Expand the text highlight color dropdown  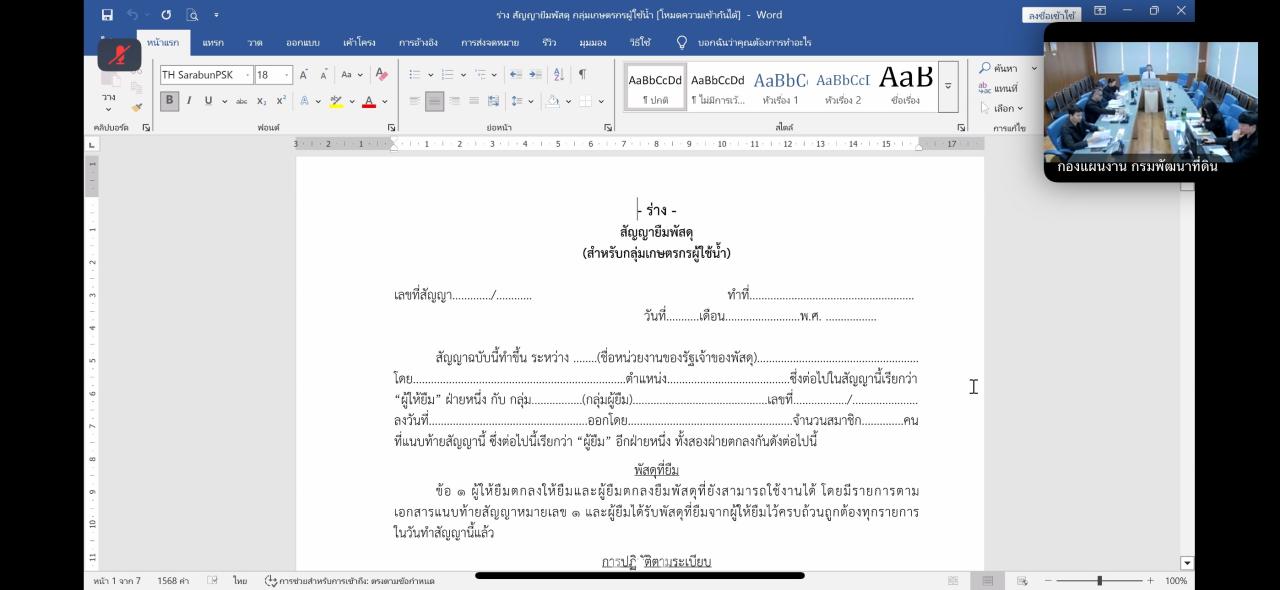coord(351,102)
